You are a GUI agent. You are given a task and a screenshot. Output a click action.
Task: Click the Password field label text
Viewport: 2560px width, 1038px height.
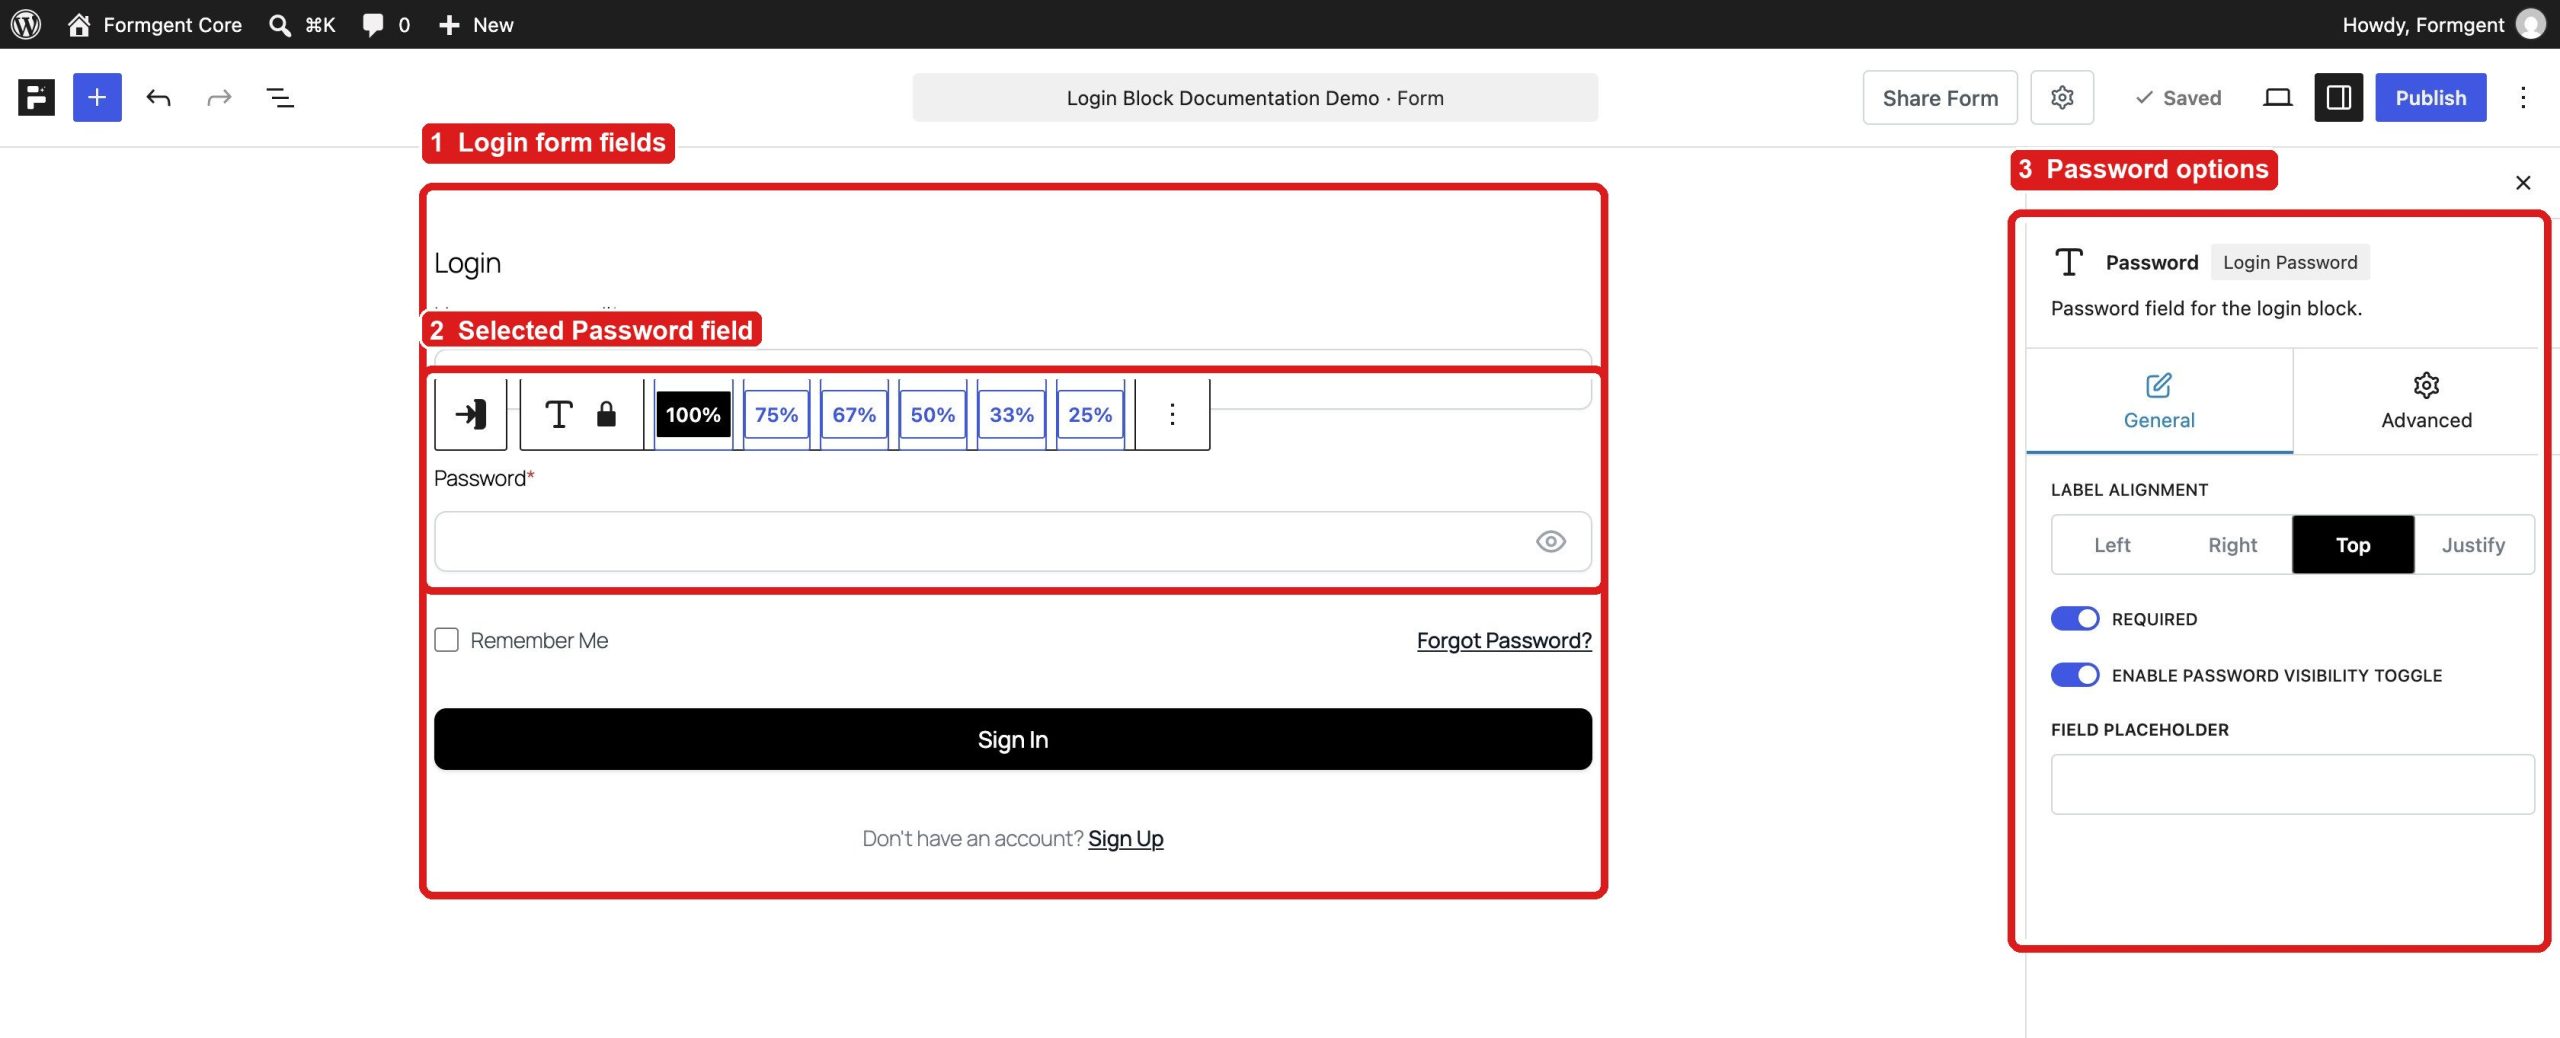click(x=479, y=478)
